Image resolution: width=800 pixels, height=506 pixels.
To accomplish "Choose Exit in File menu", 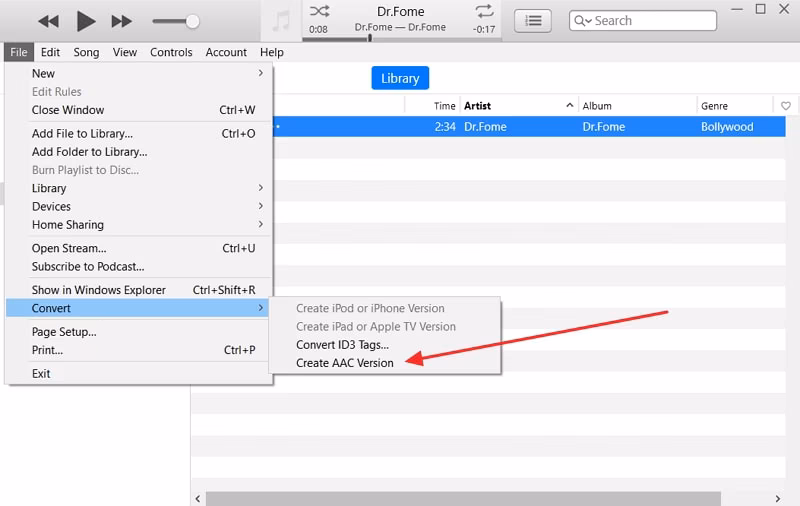I will click(x=138, y=374).
